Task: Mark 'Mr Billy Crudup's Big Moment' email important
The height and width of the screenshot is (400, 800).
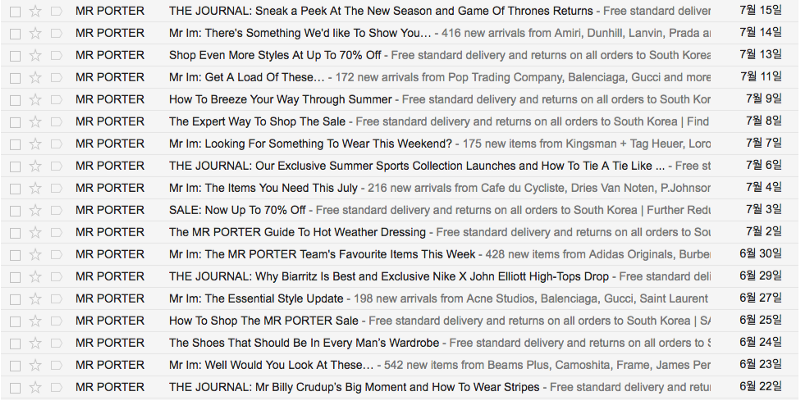Action: click(x=56, y=387)
